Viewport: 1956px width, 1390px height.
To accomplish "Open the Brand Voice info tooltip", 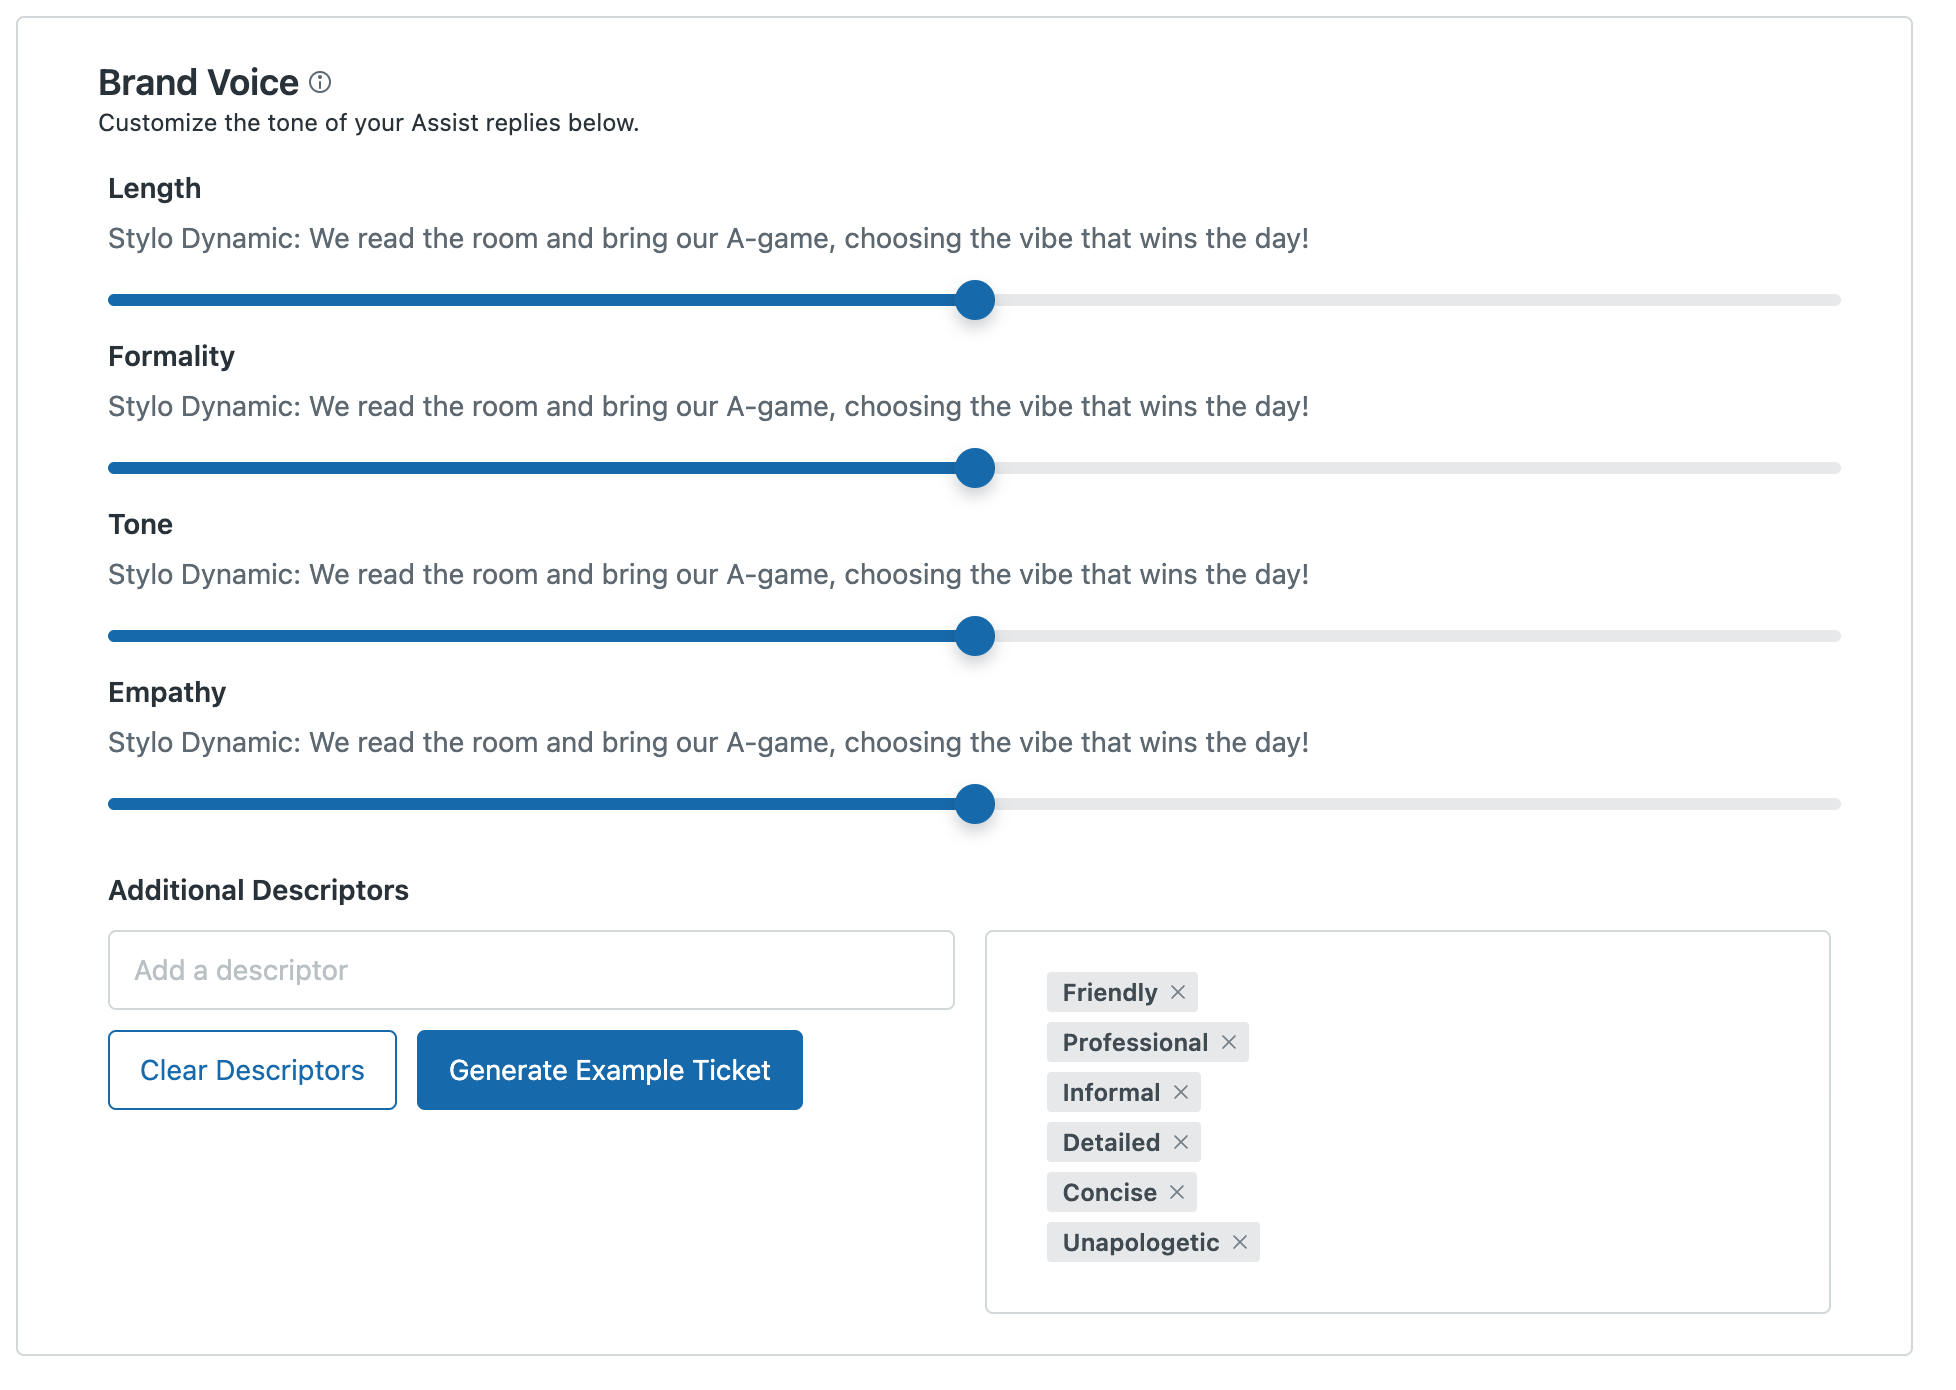I will point(321,83).
